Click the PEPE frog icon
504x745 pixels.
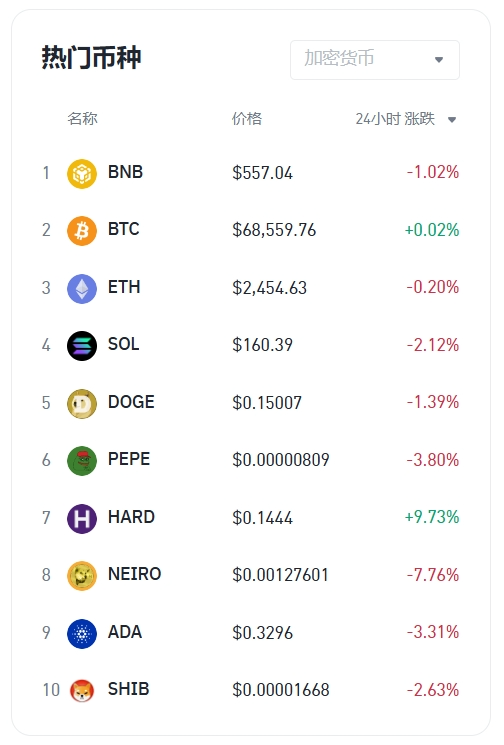82,461
